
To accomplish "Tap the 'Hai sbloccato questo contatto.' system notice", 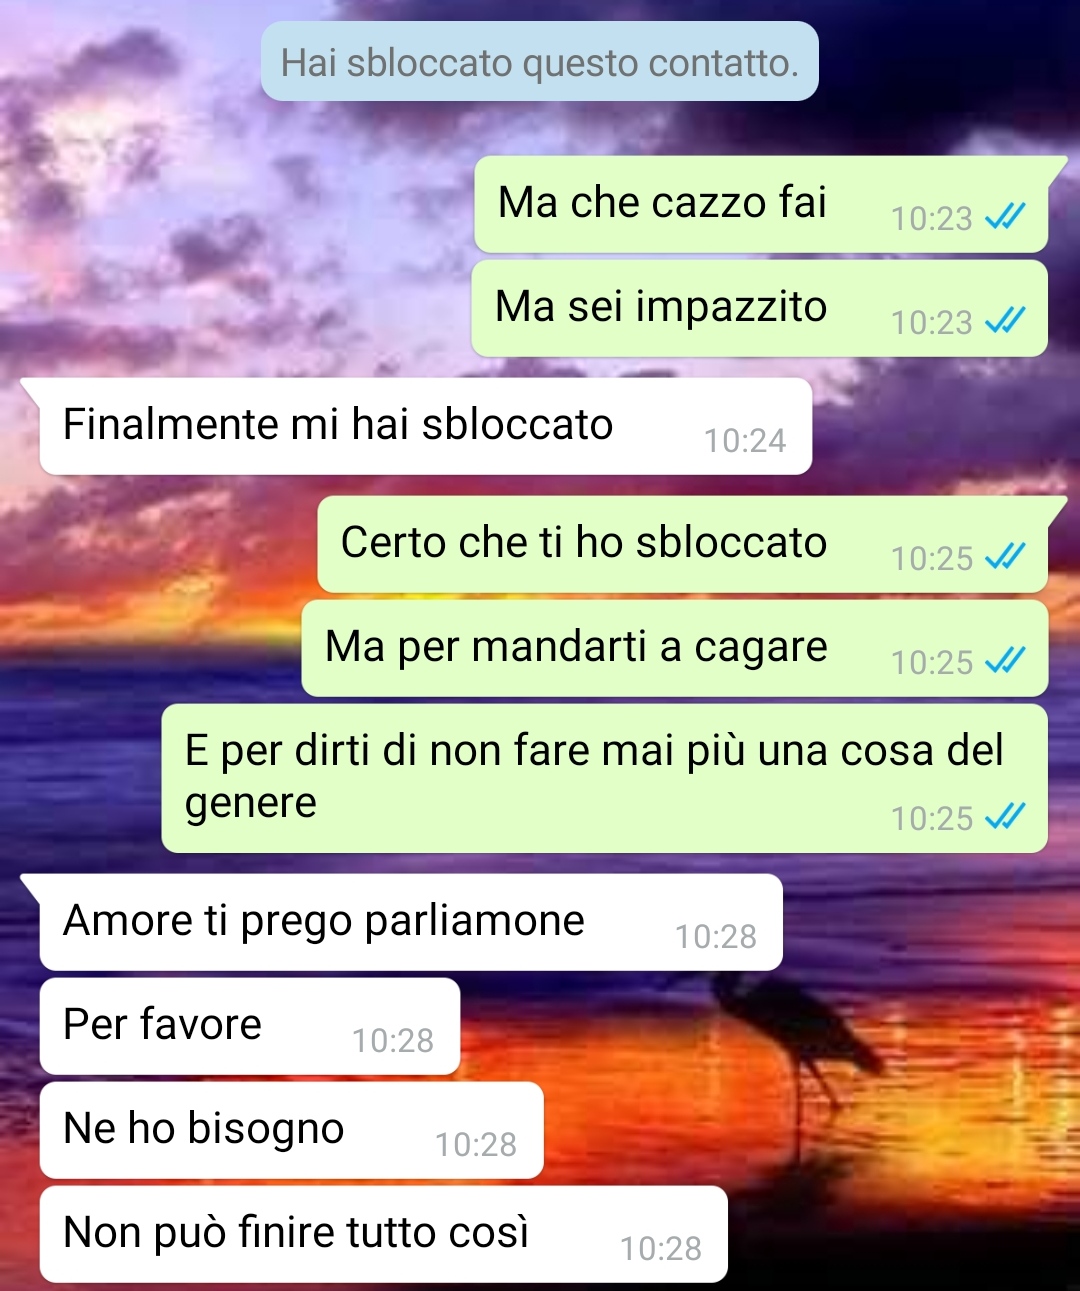I will click(x=540, y=62).
